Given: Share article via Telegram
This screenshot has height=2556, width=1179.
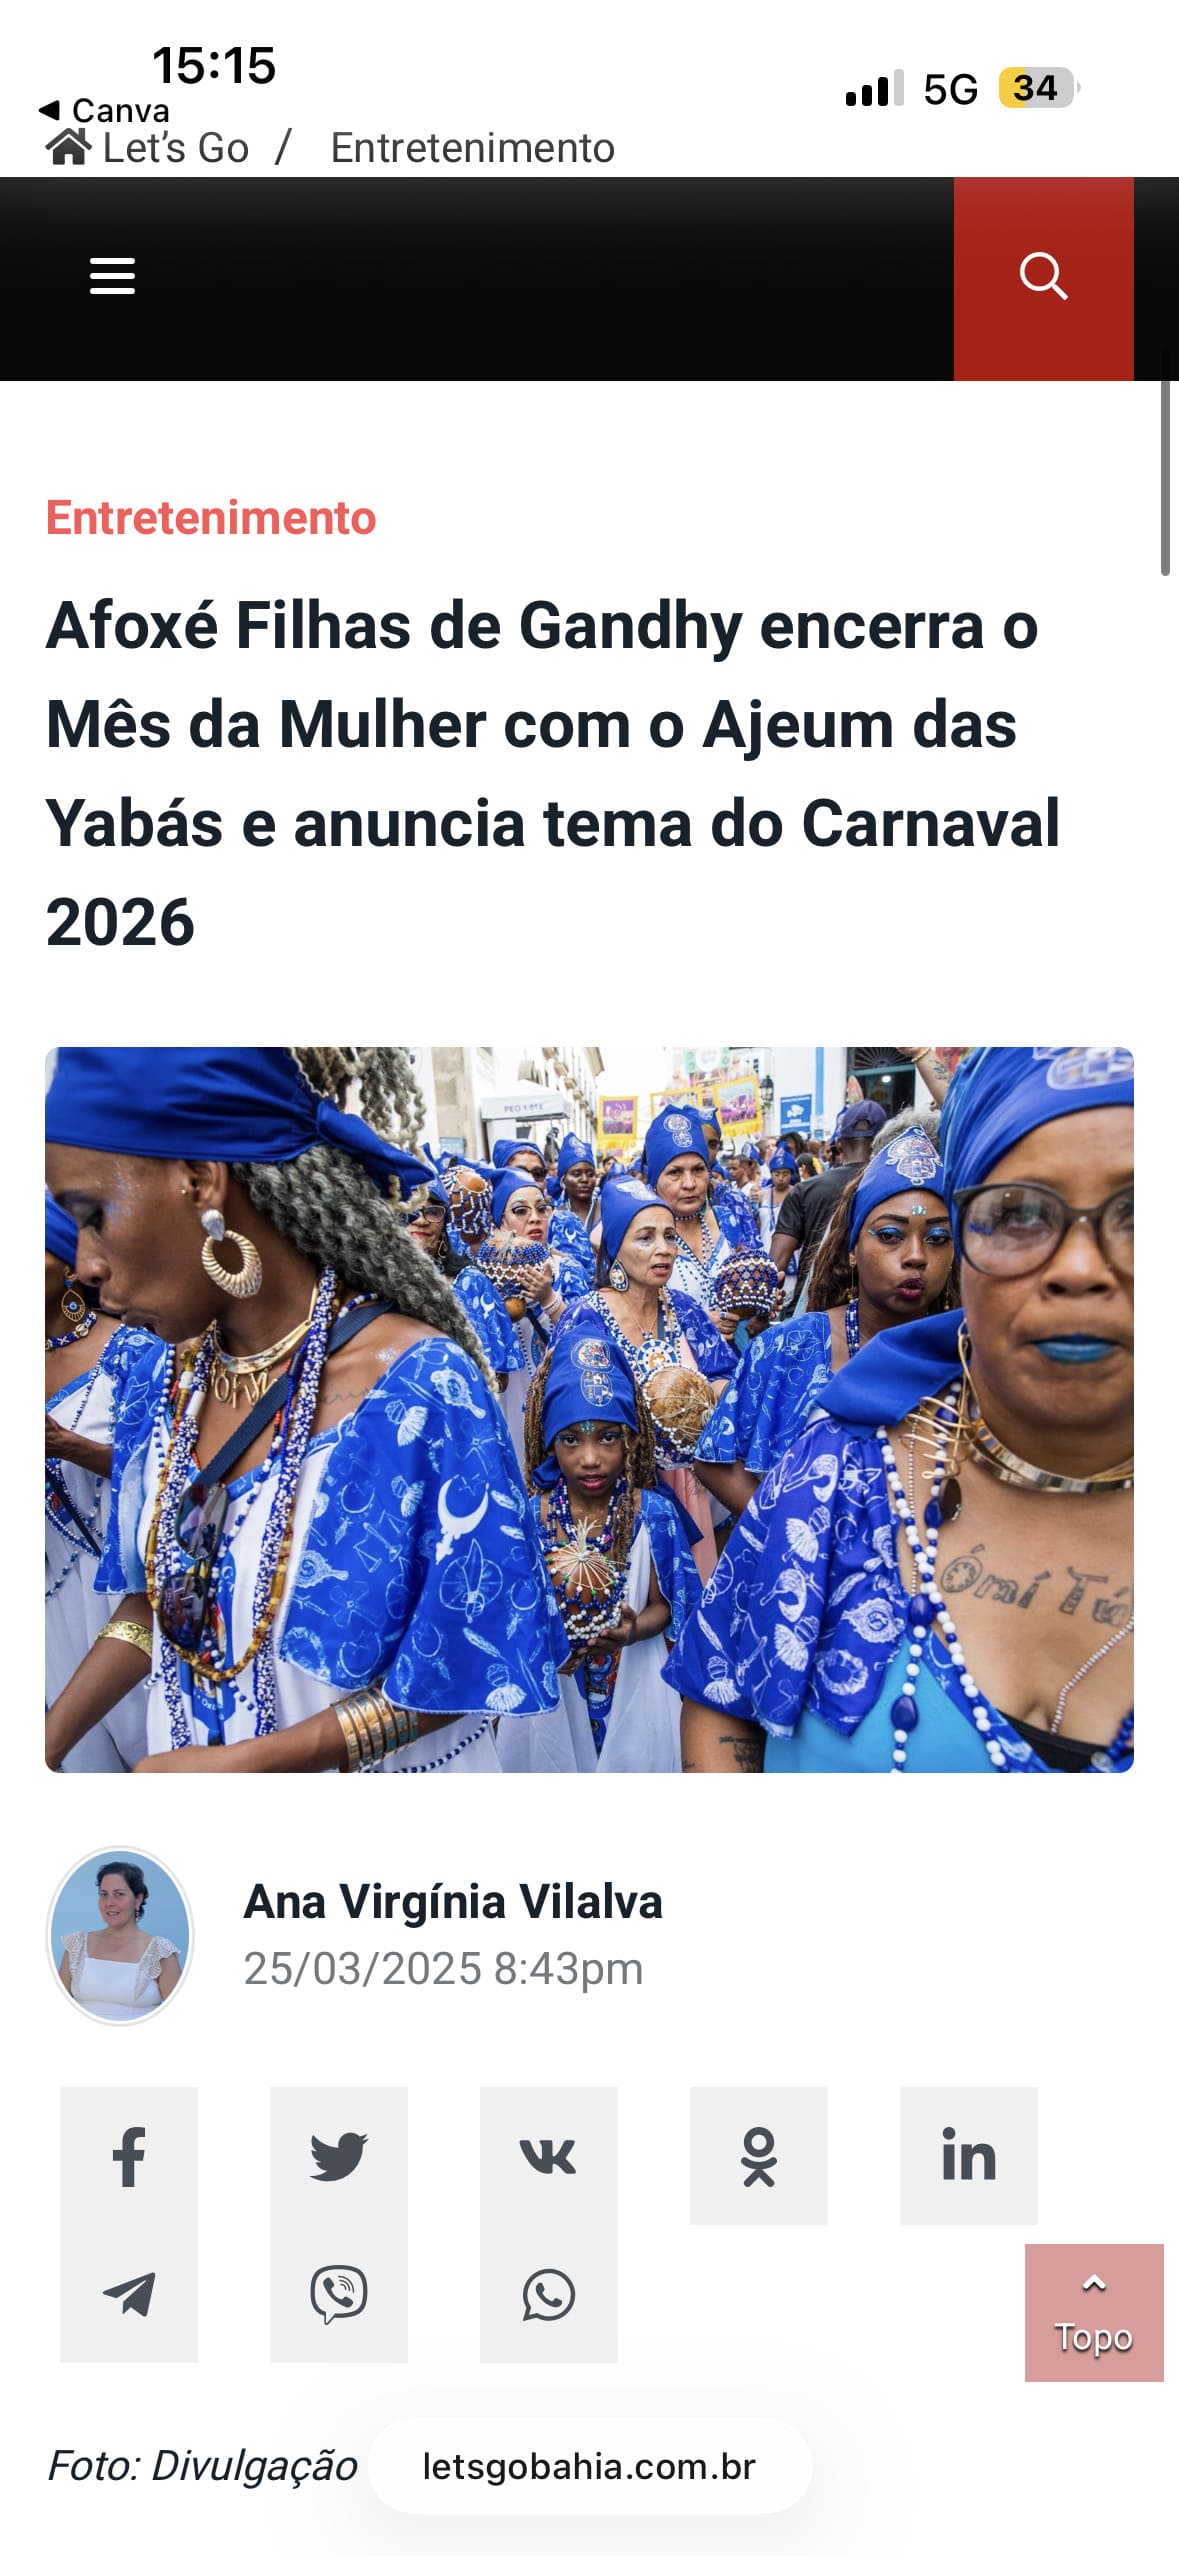Looking at the screenshot, I should [129, 2294].
